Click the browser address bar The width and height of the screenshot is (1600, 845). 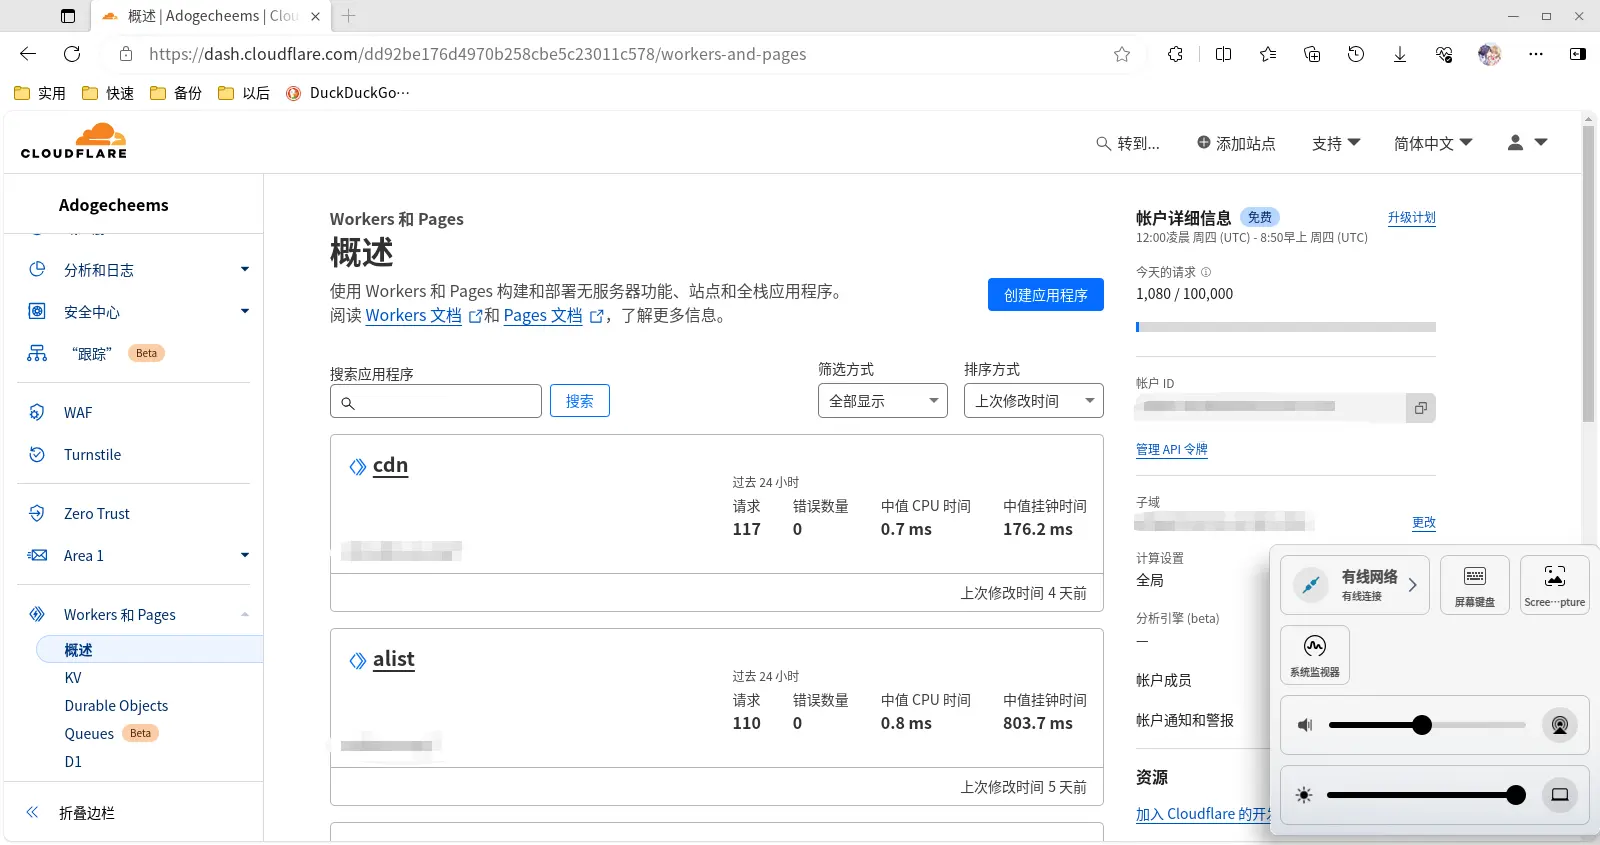click(620, 54)
